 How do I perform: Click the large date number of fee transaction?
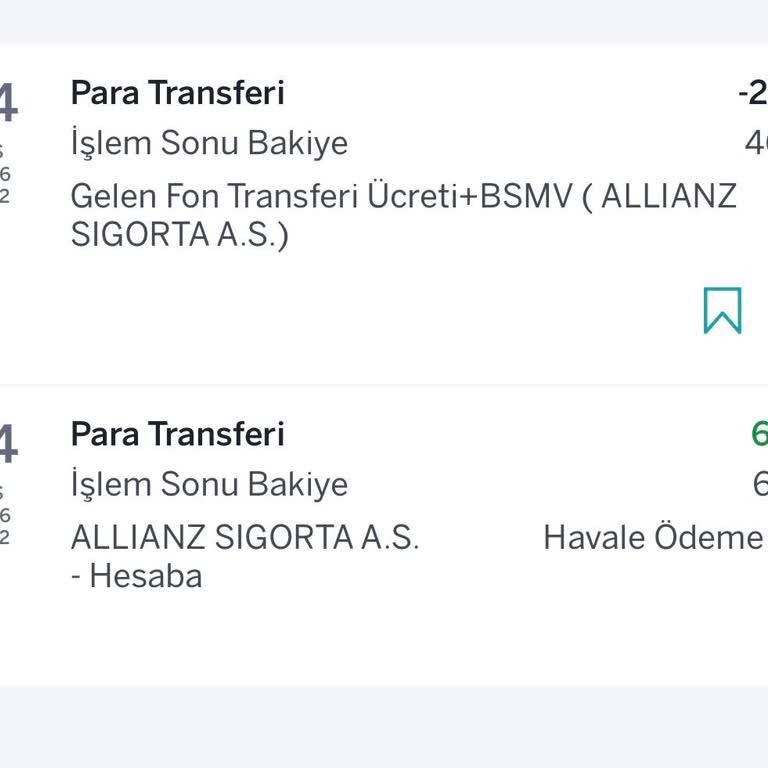pos(8,103)
